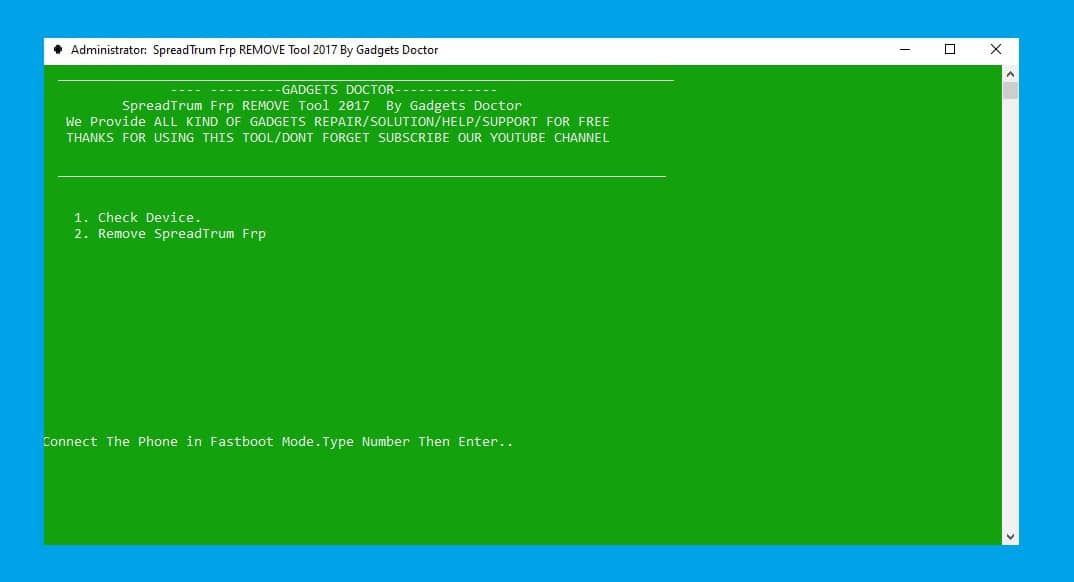Click the scrollbar down arrow
This screenshot has width=1074, height=582.
coord(1009,535)
